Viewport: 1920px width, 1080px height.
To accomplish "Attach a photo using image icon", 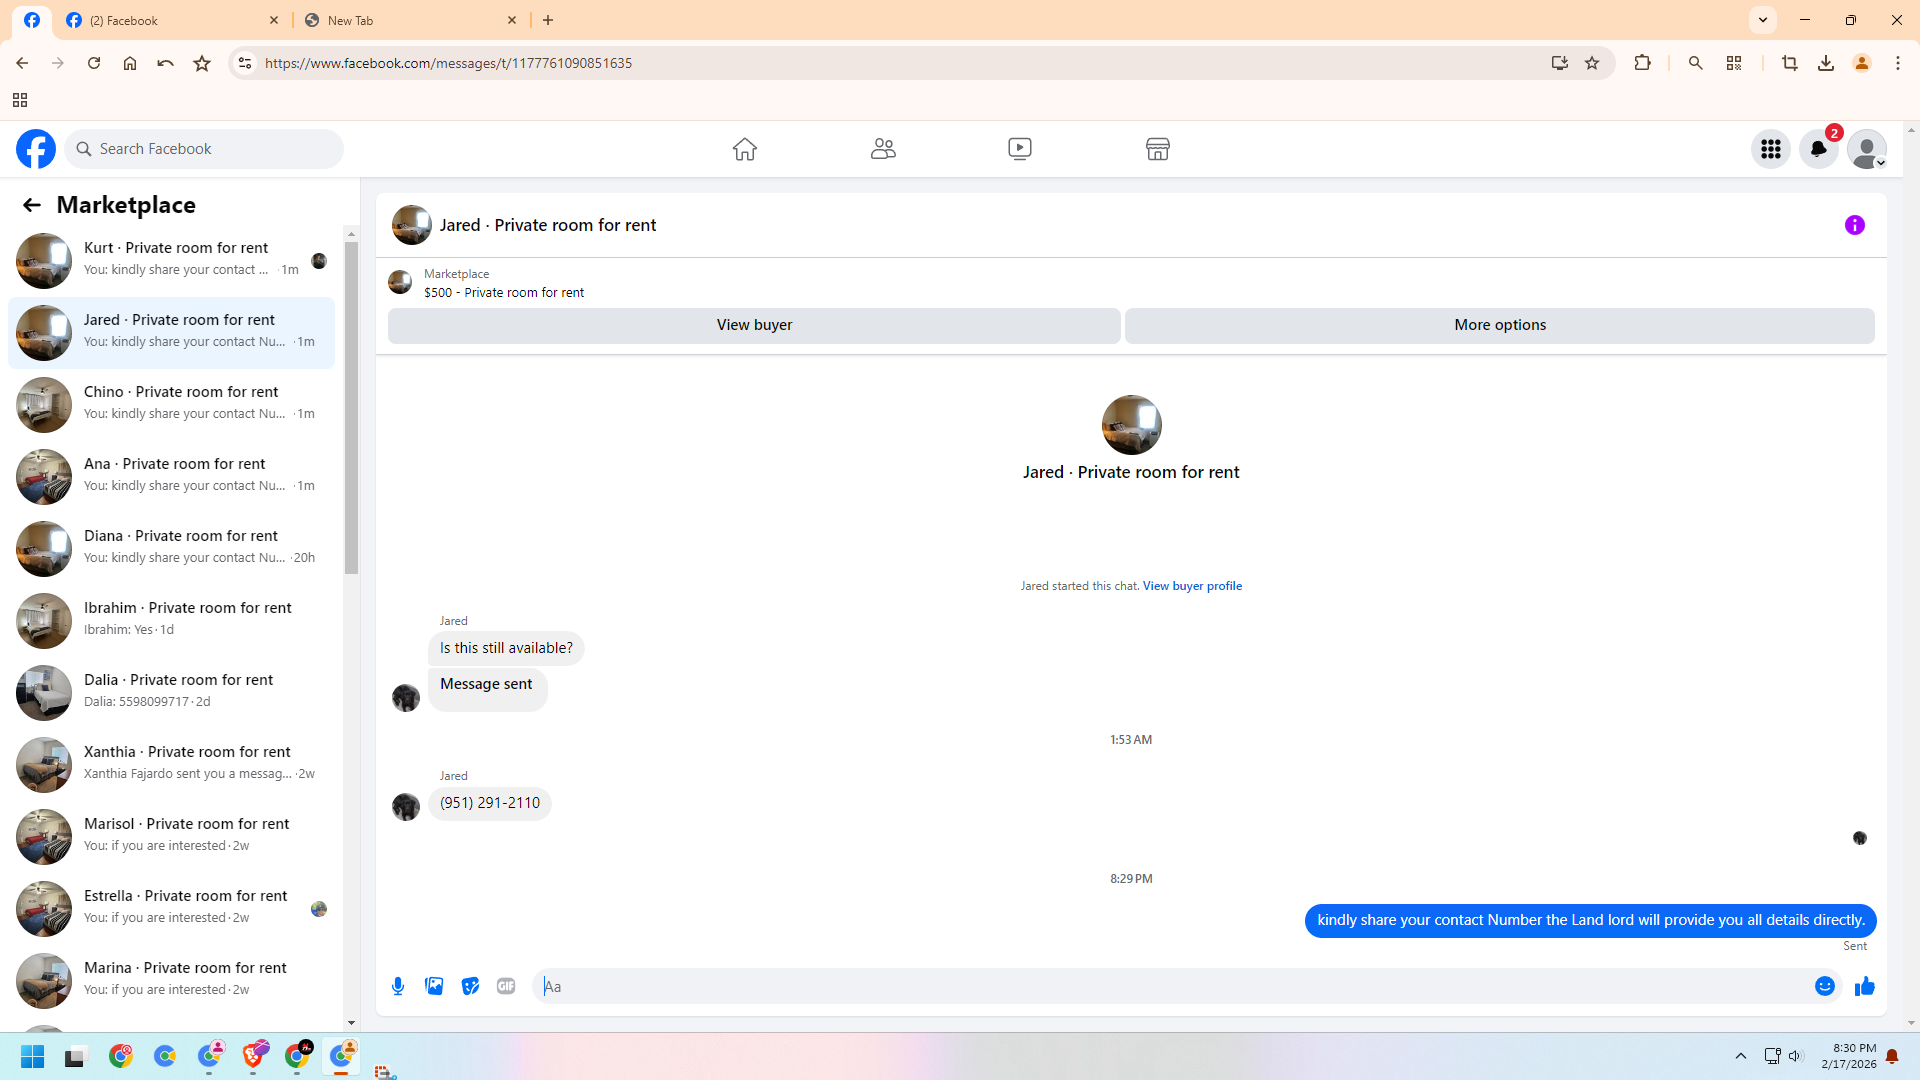I will (x=434, y=986).
